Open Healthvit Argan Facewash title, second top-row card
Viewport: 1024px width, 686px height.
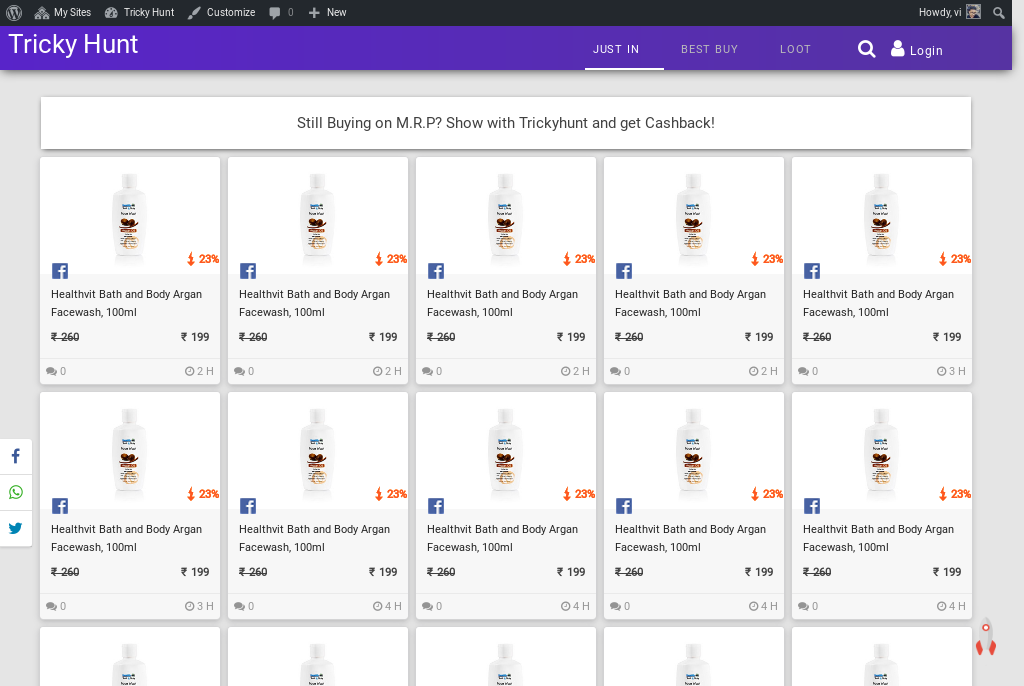tap(314, 303)
